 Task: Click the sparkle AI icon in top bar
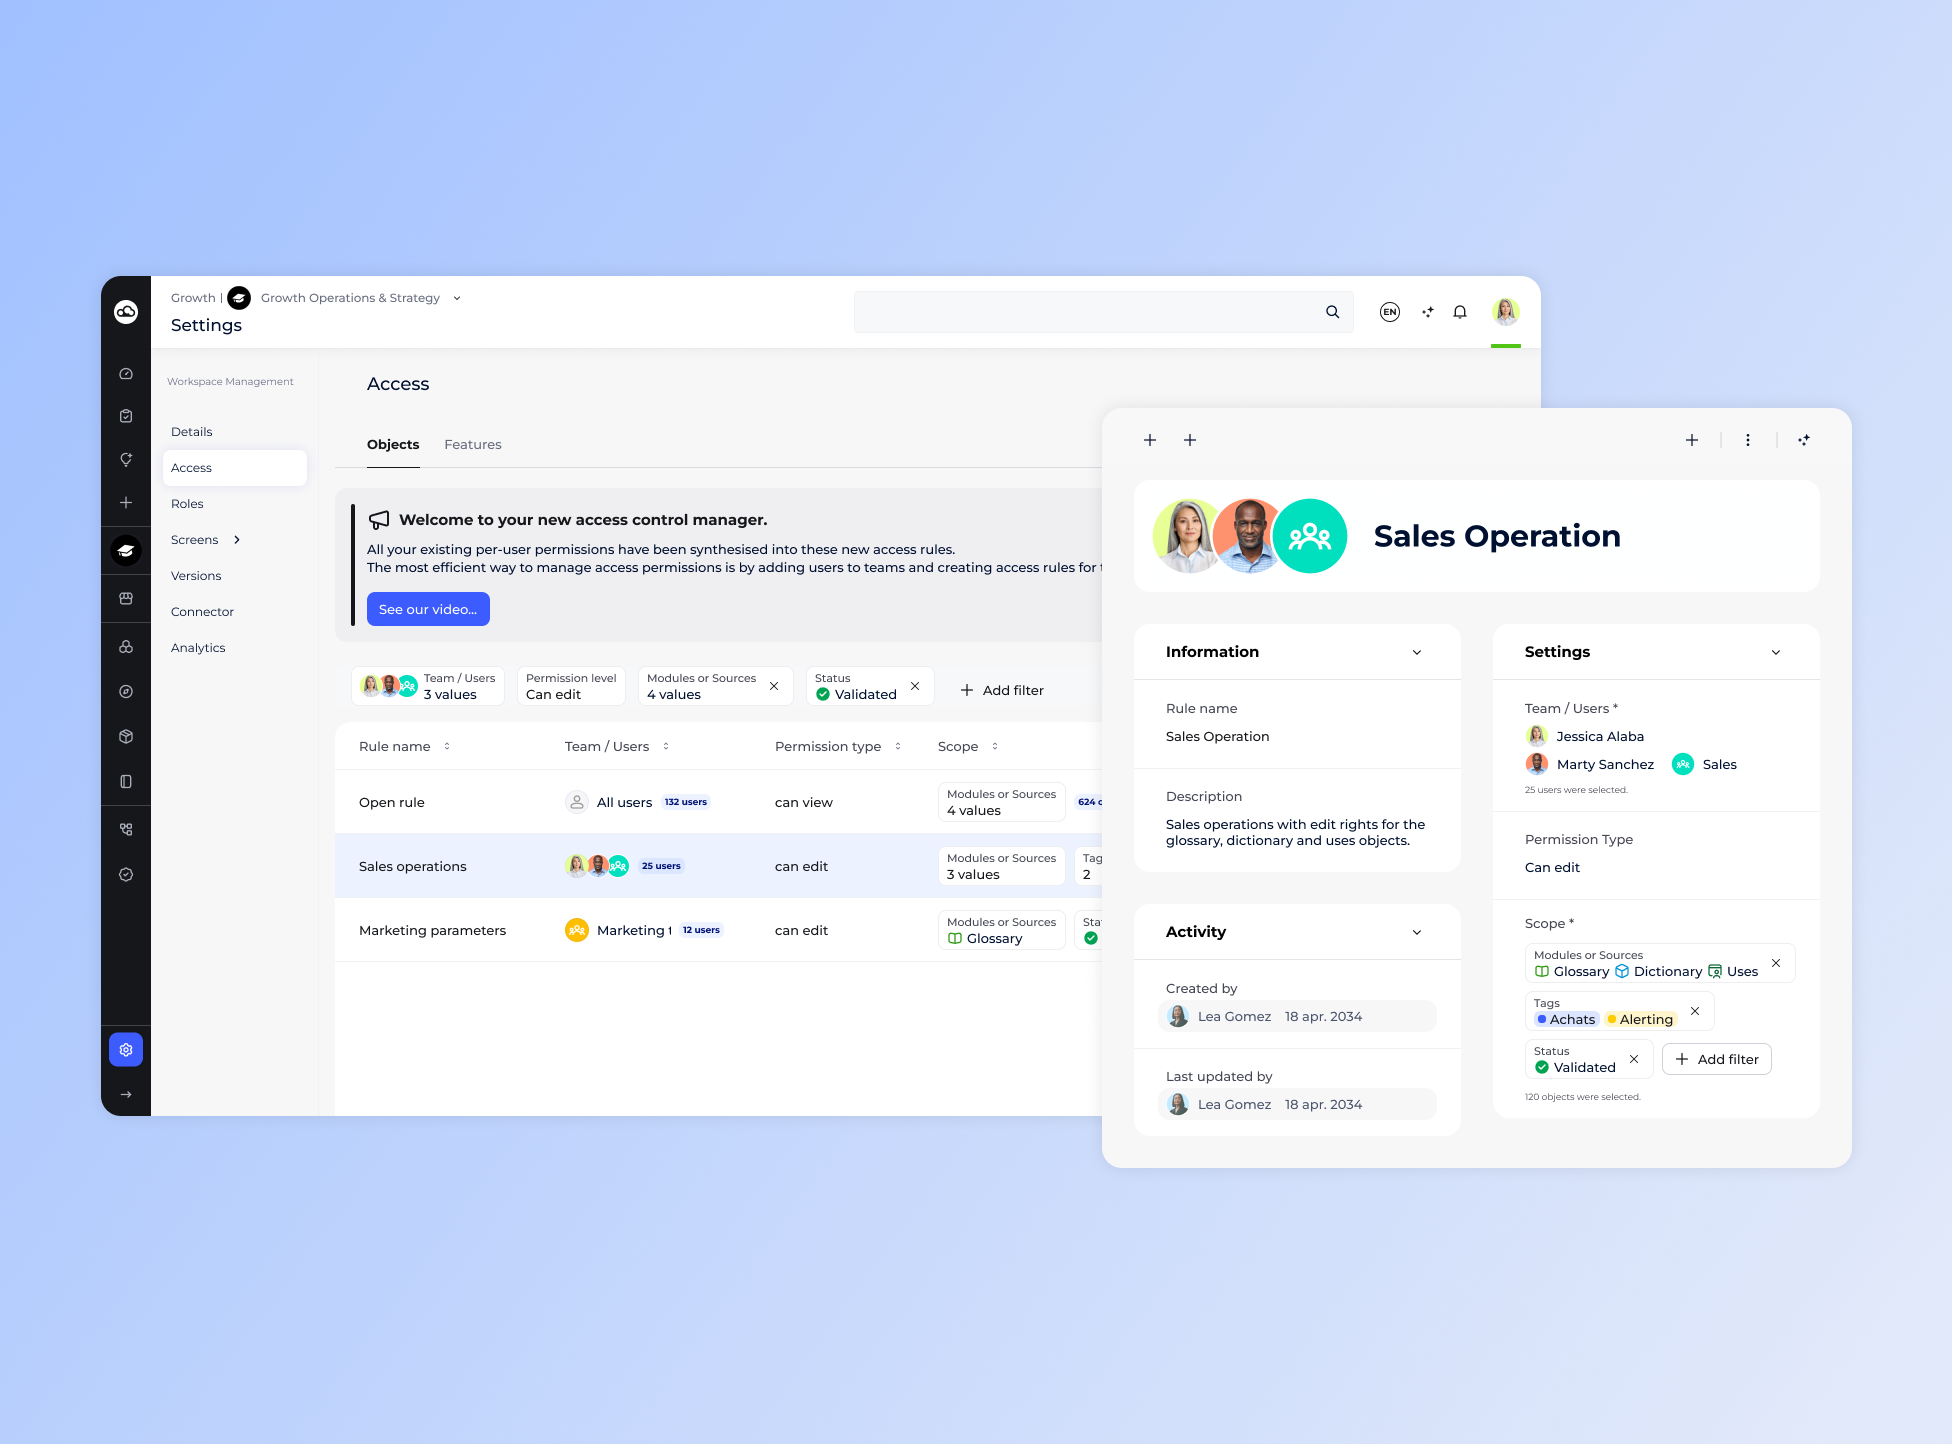click(x=1427, y=312)
